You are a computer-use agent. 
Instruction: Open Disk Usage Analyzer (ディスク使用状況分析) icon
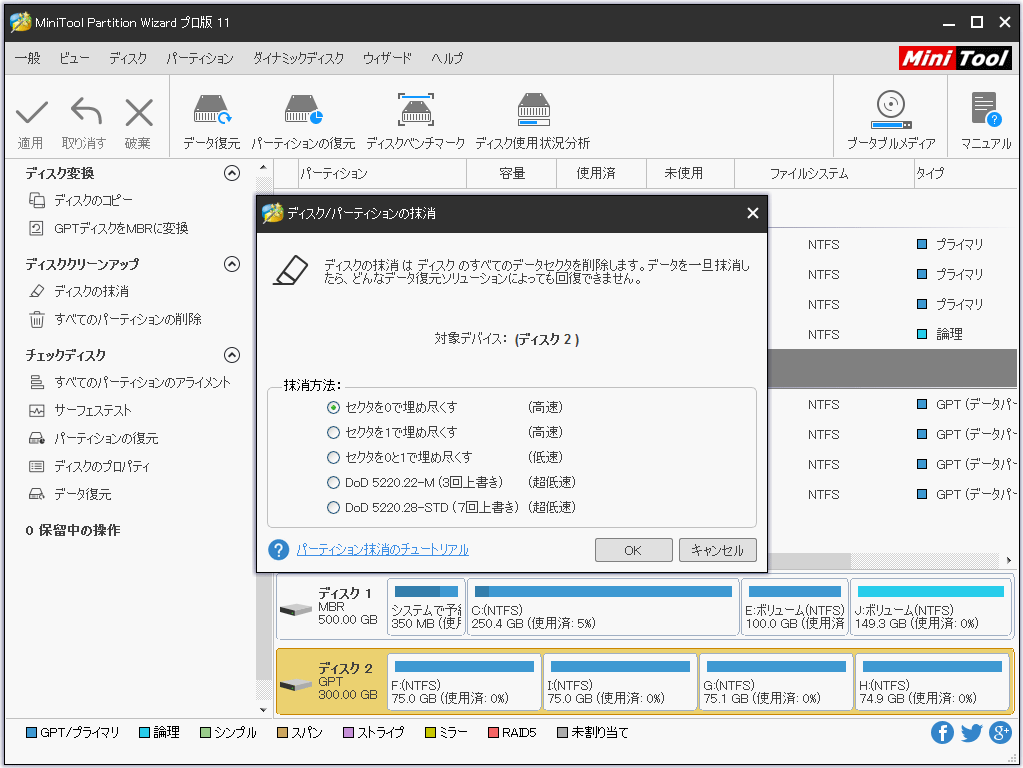533,110
